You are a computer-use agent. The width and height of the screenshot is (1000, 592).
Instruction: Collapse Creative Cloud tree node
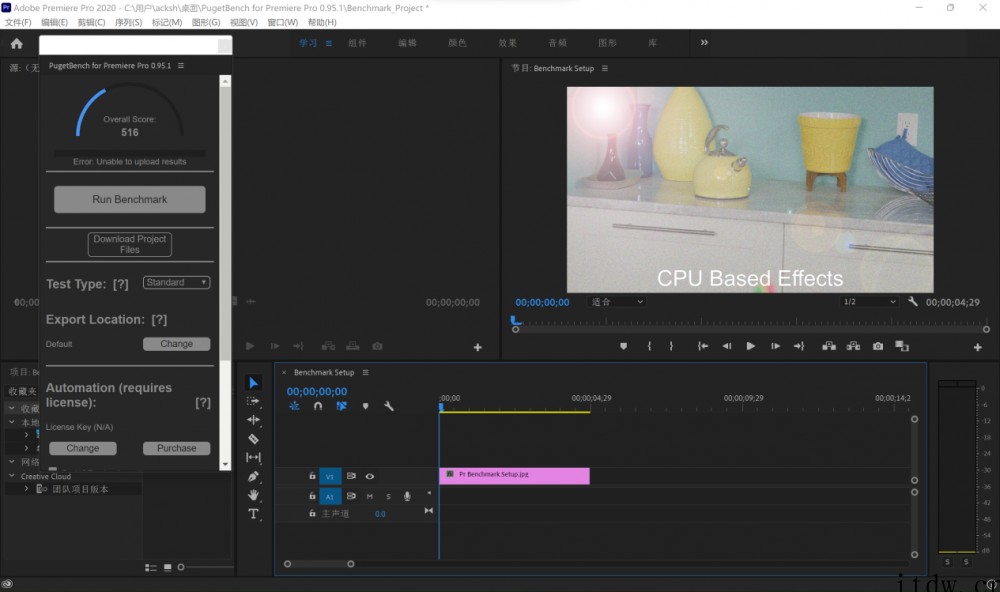[x=12, y=476]
